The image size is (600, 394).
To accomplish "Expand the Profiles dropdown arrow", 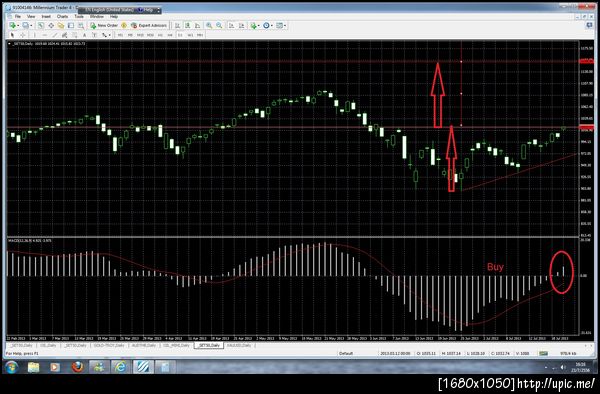I will click(31, 26).
